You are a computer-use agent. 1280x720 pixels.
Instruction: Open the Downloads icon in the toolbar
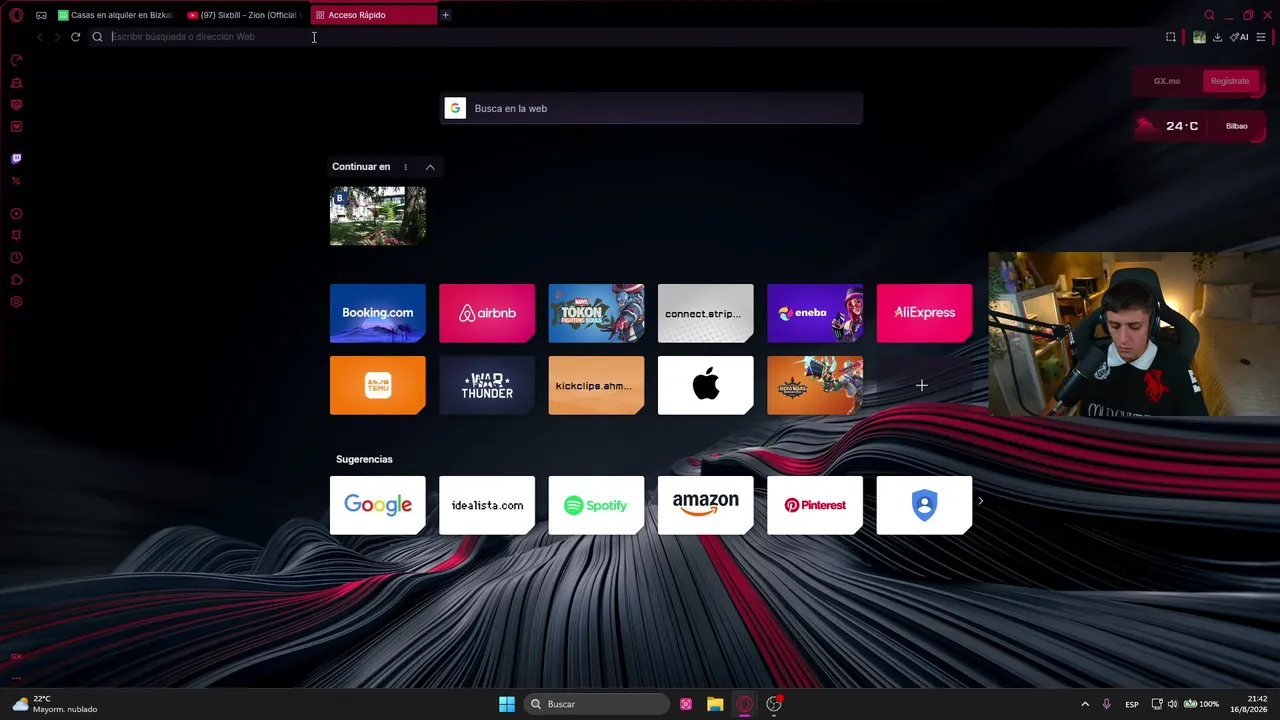[x=1217, y=37]
